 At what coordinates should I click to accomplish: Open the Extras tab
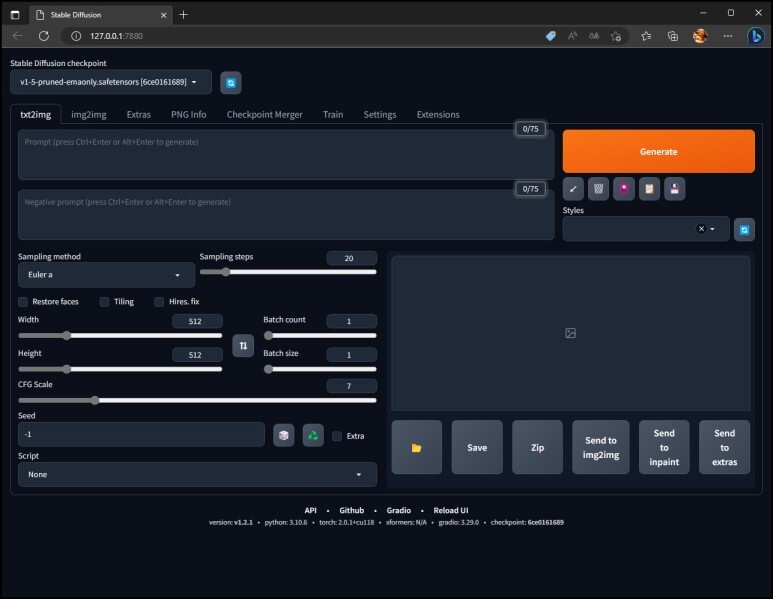139,114
